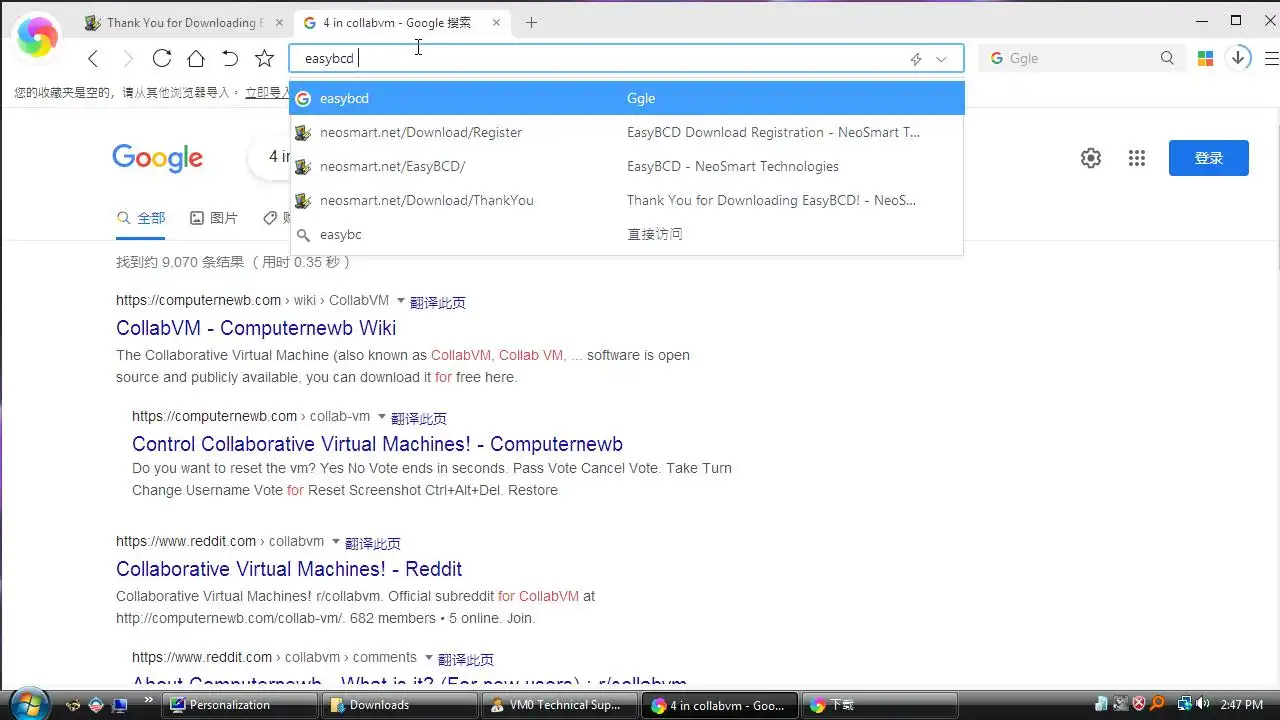Switch to Personalization taskbar window

(241, 705)
